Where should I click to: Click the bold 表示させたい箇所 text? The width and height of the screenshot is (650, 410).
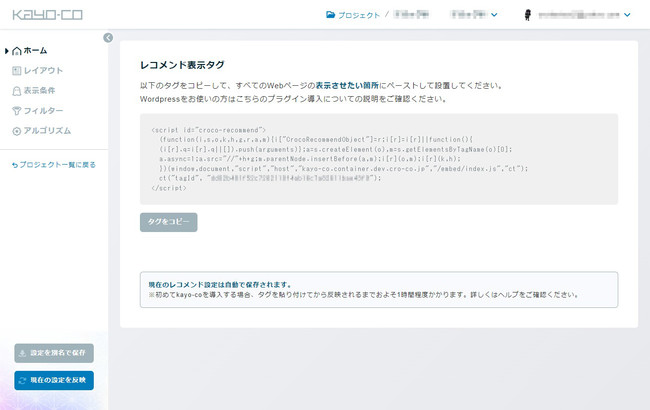(350, 86)
